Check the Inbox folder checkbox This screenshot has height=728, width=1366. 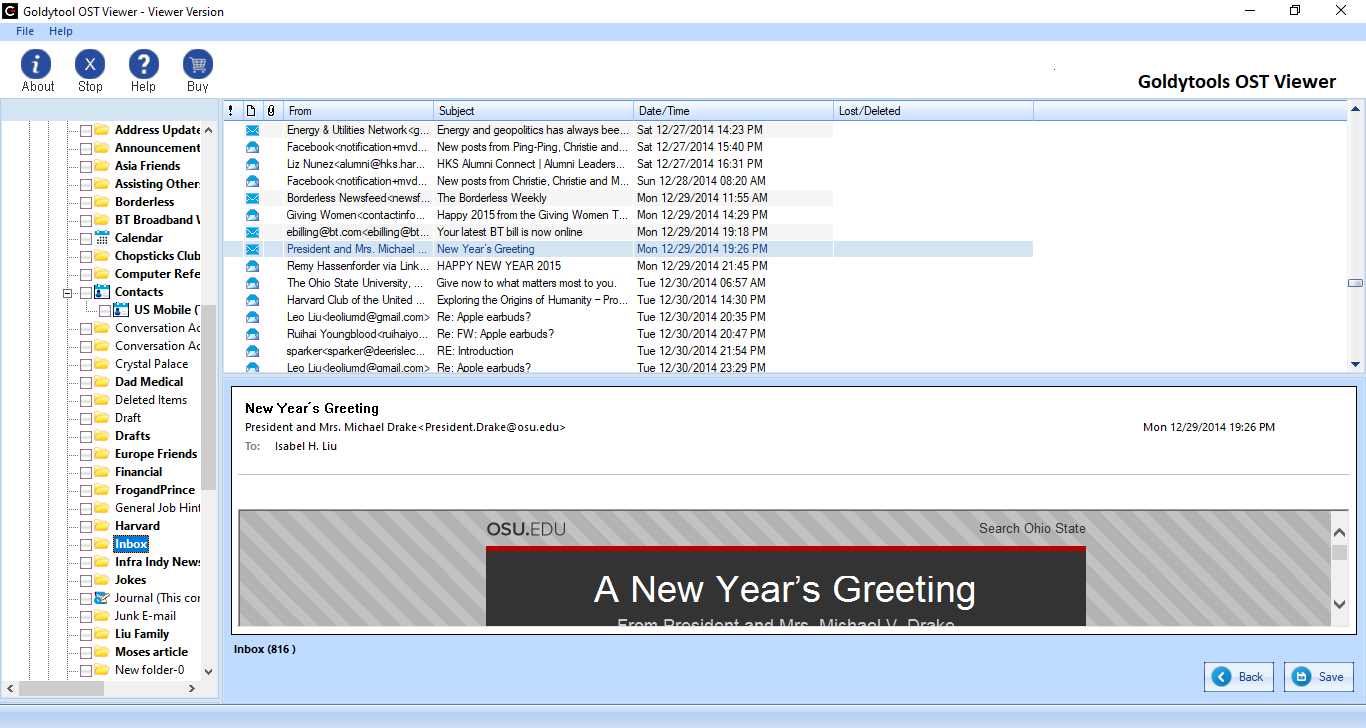86,545
